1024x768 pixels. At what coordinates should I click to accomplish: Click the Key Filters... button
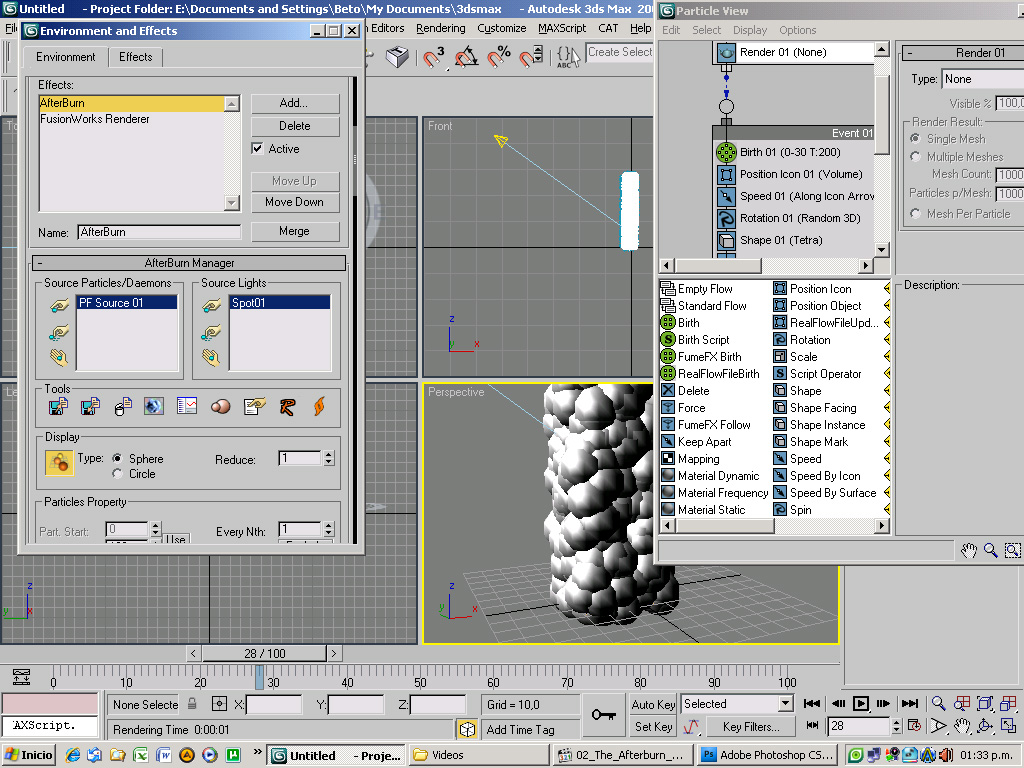click(751, 726)
